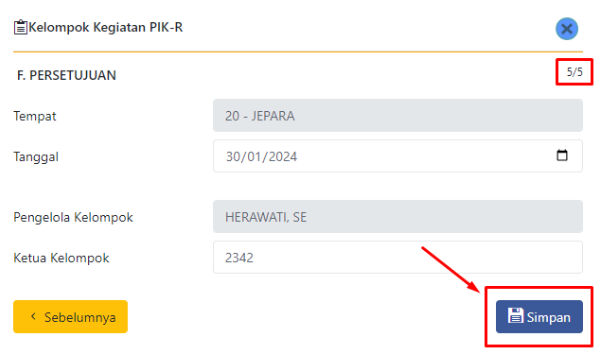
Task: Close the Kelompok Kegiatan PIK-R dialog
Action: coord(567,29)
